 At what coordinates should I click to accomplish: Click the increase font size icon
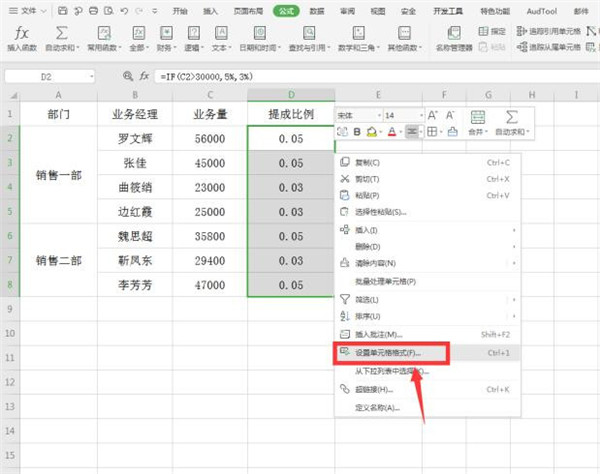point(432,115)
